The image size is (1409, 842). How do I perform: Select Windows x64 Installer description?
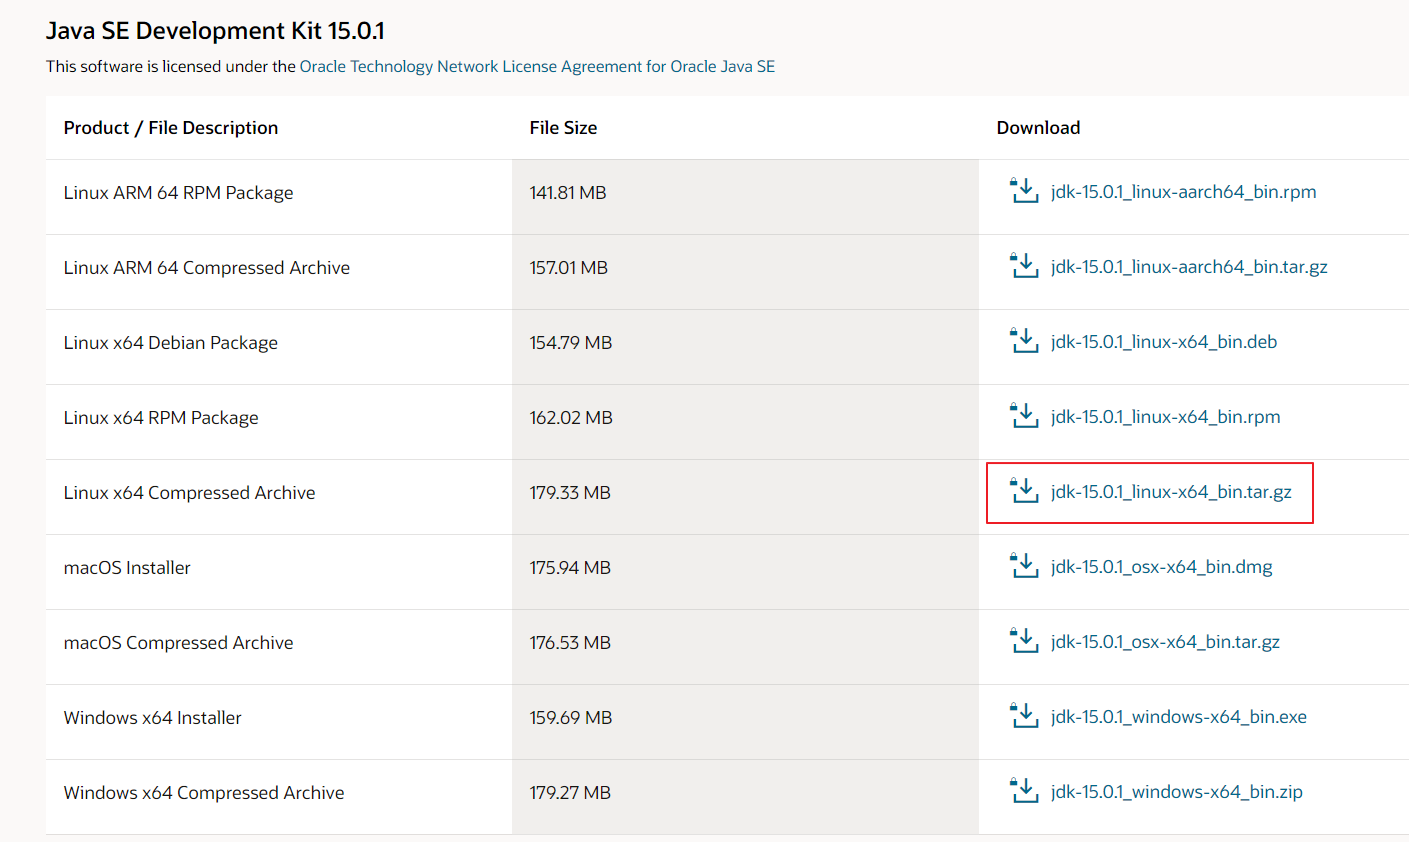pos(153,718)
